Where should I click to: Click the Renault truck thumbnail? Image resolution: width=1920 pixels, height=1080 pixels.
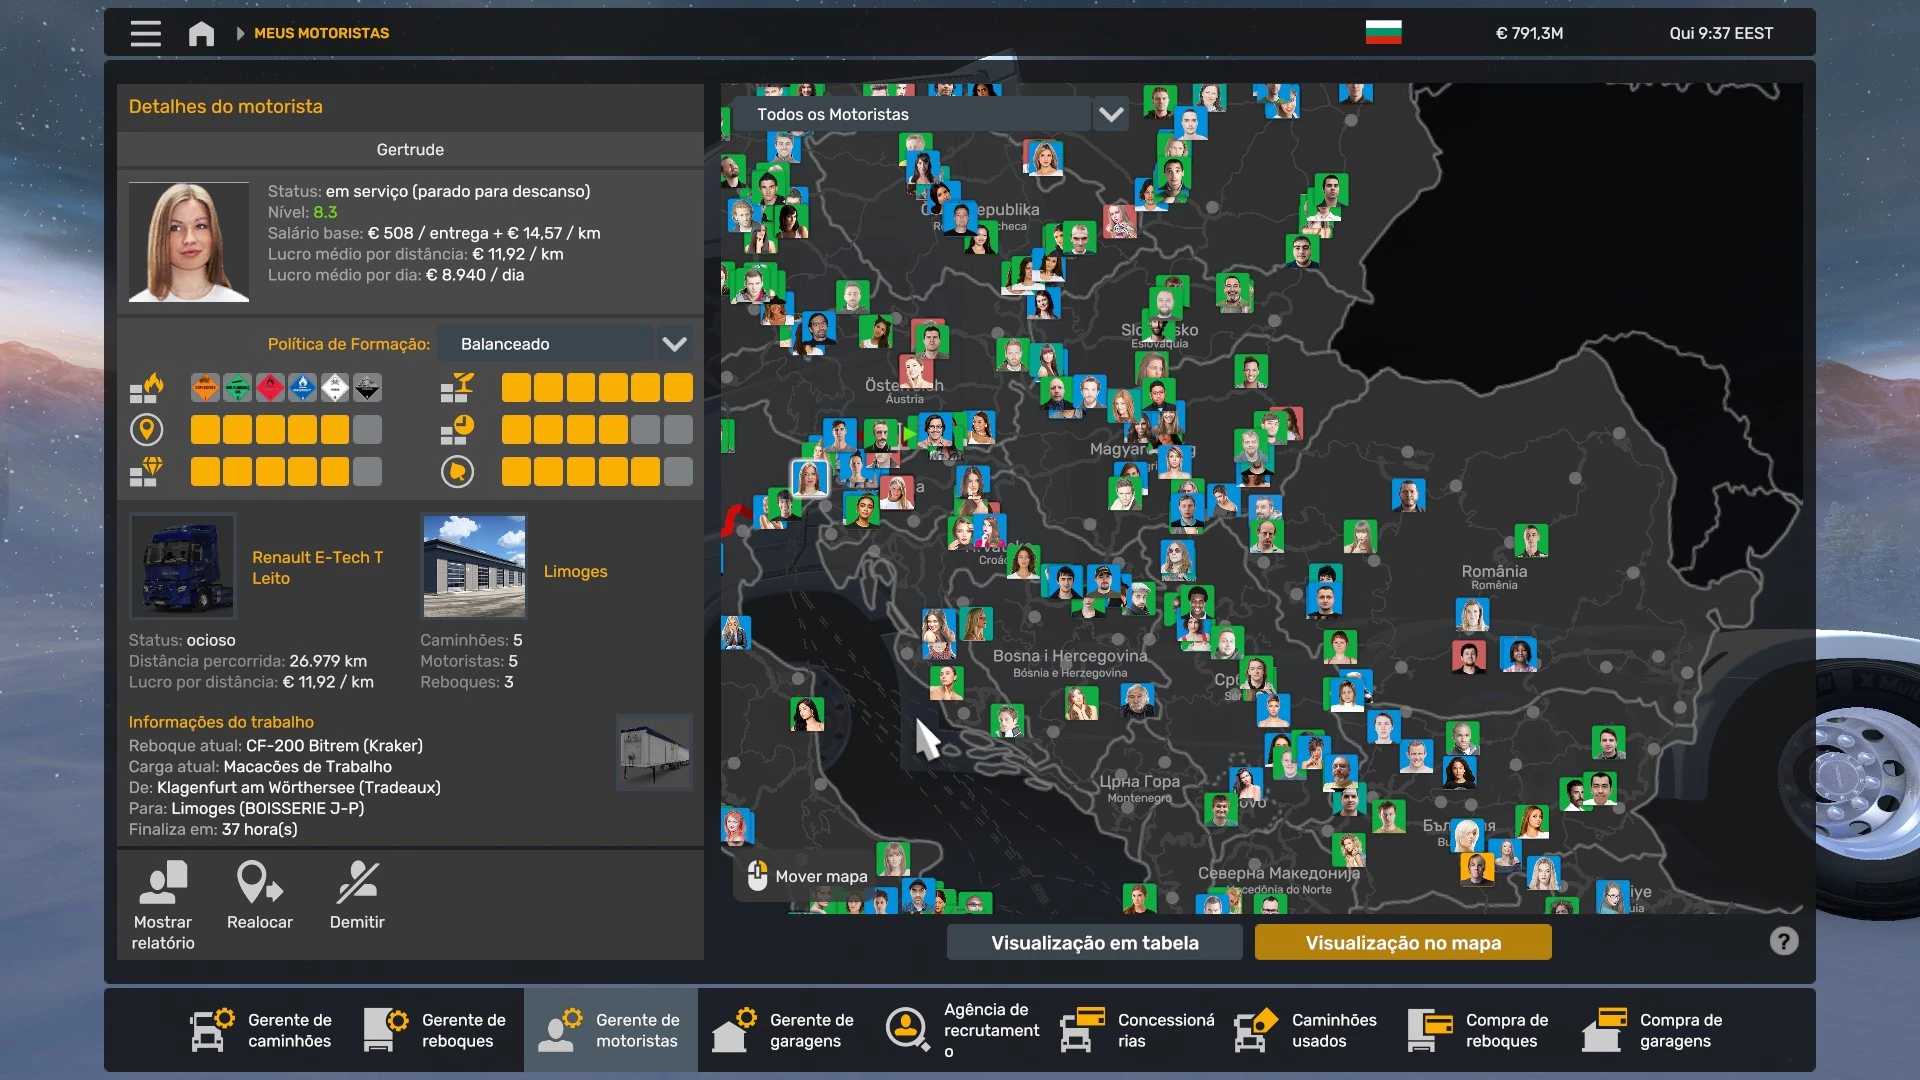pos(183,566)
